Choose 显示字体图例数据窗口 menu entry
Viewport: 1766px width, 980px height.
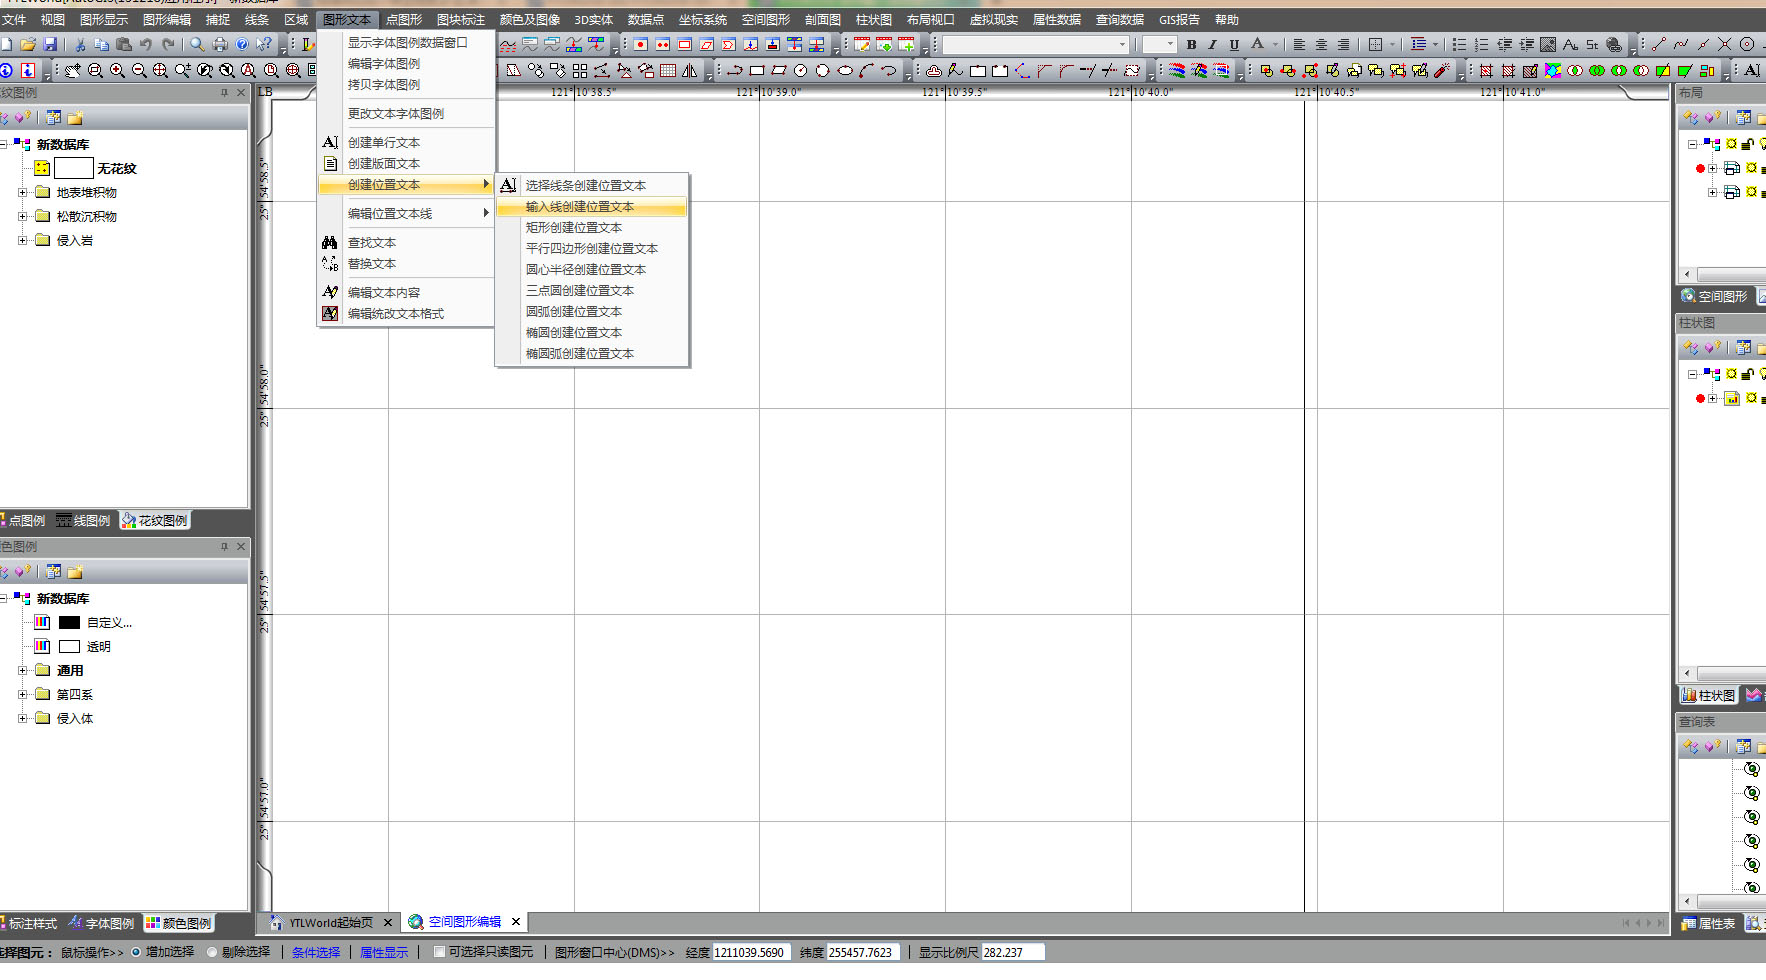[406, 43]
